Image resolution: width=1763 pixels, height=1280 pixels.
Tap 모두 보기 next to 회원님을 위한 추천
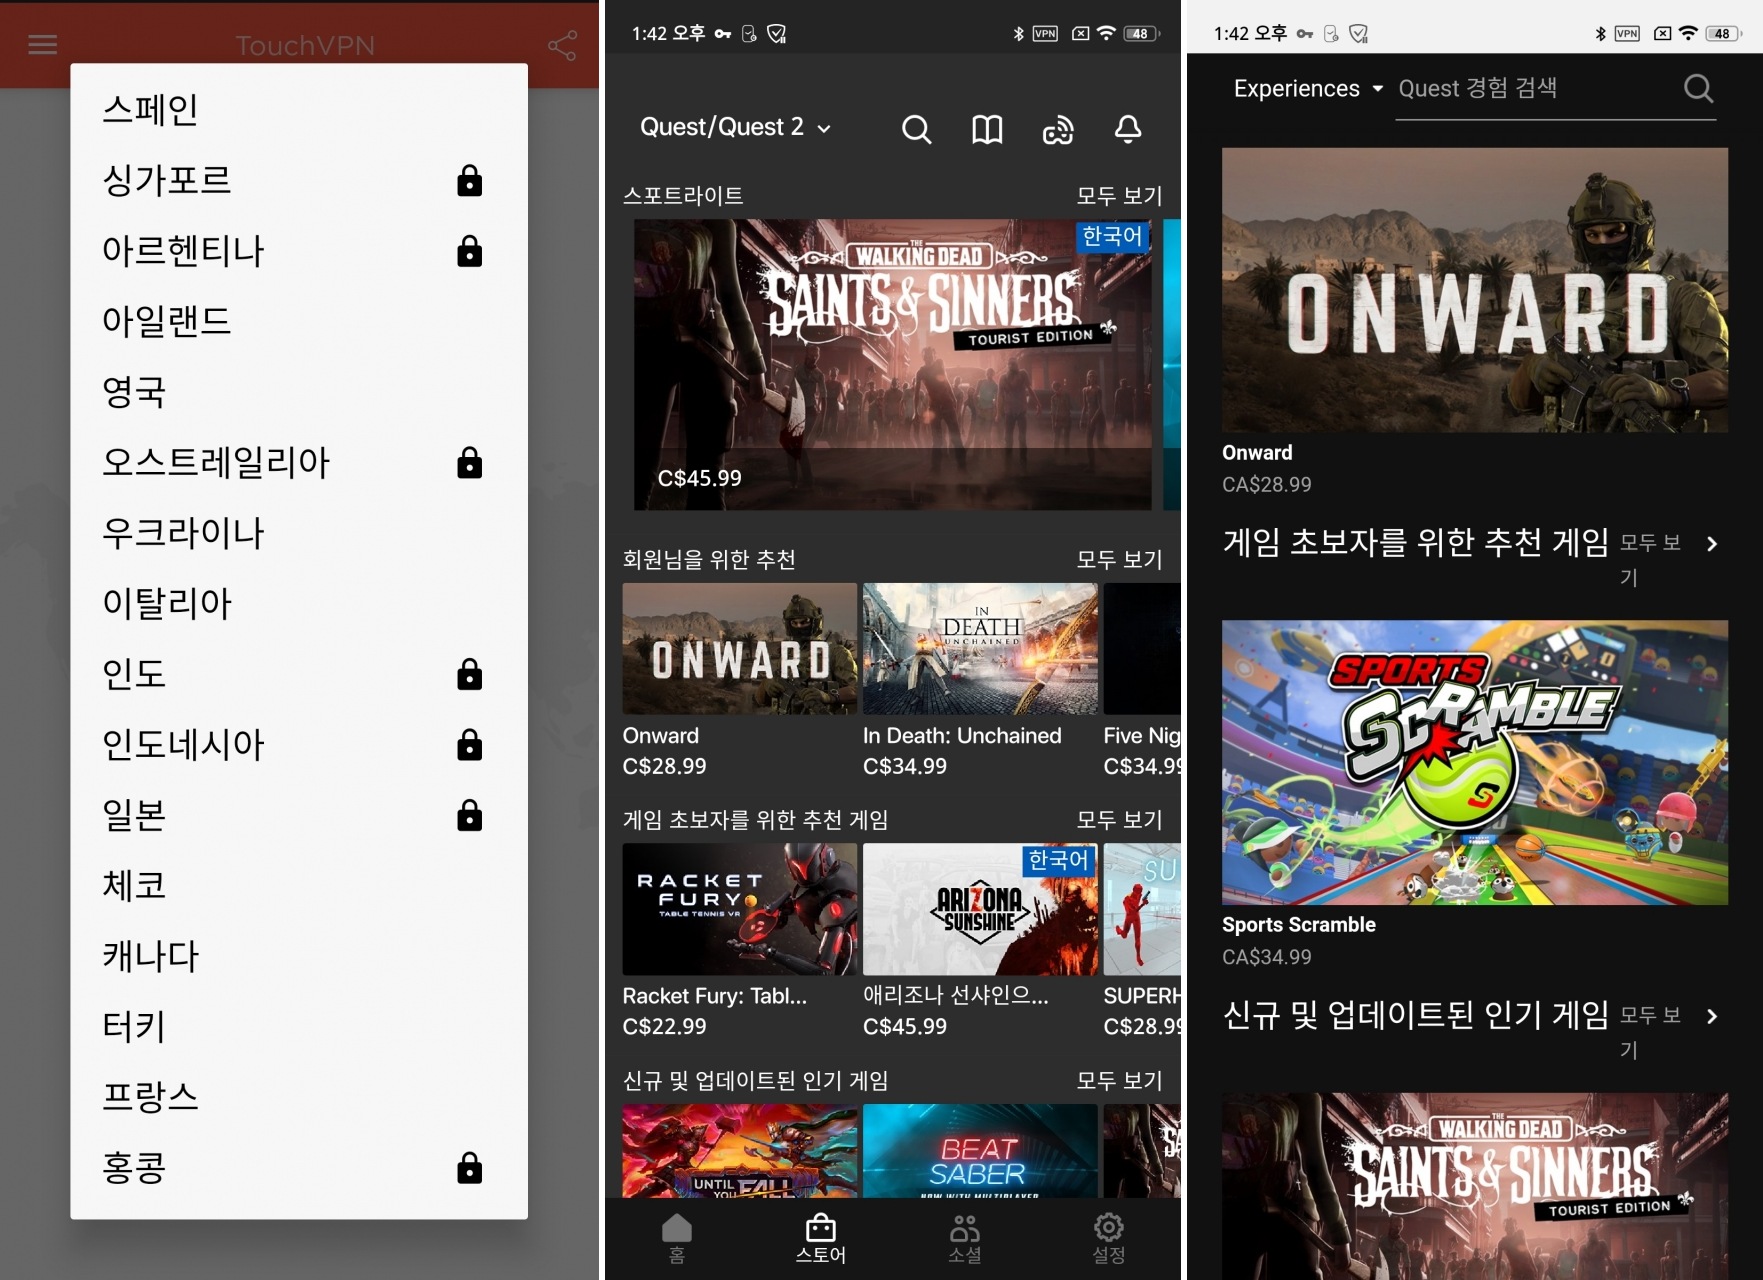1119,560
